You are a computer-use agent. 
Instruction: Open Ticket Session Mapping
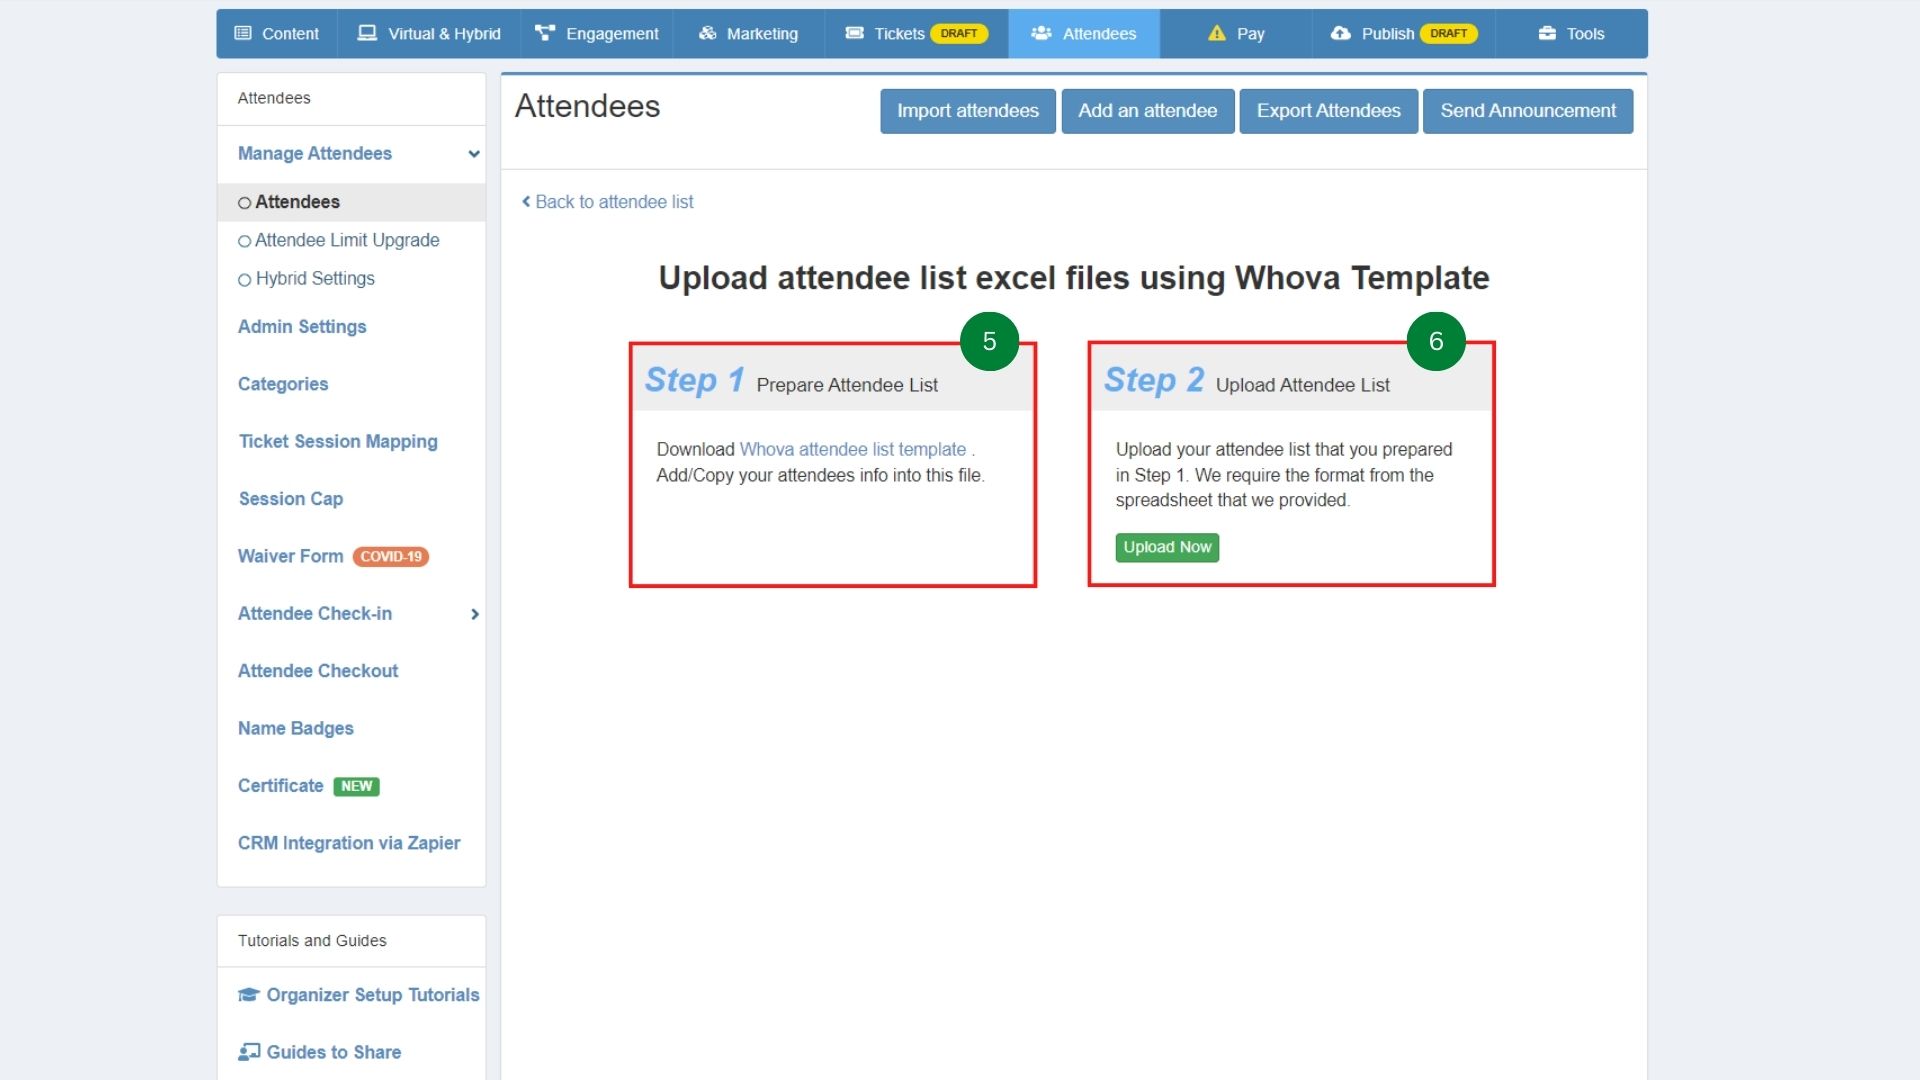[x=338, y=441]
